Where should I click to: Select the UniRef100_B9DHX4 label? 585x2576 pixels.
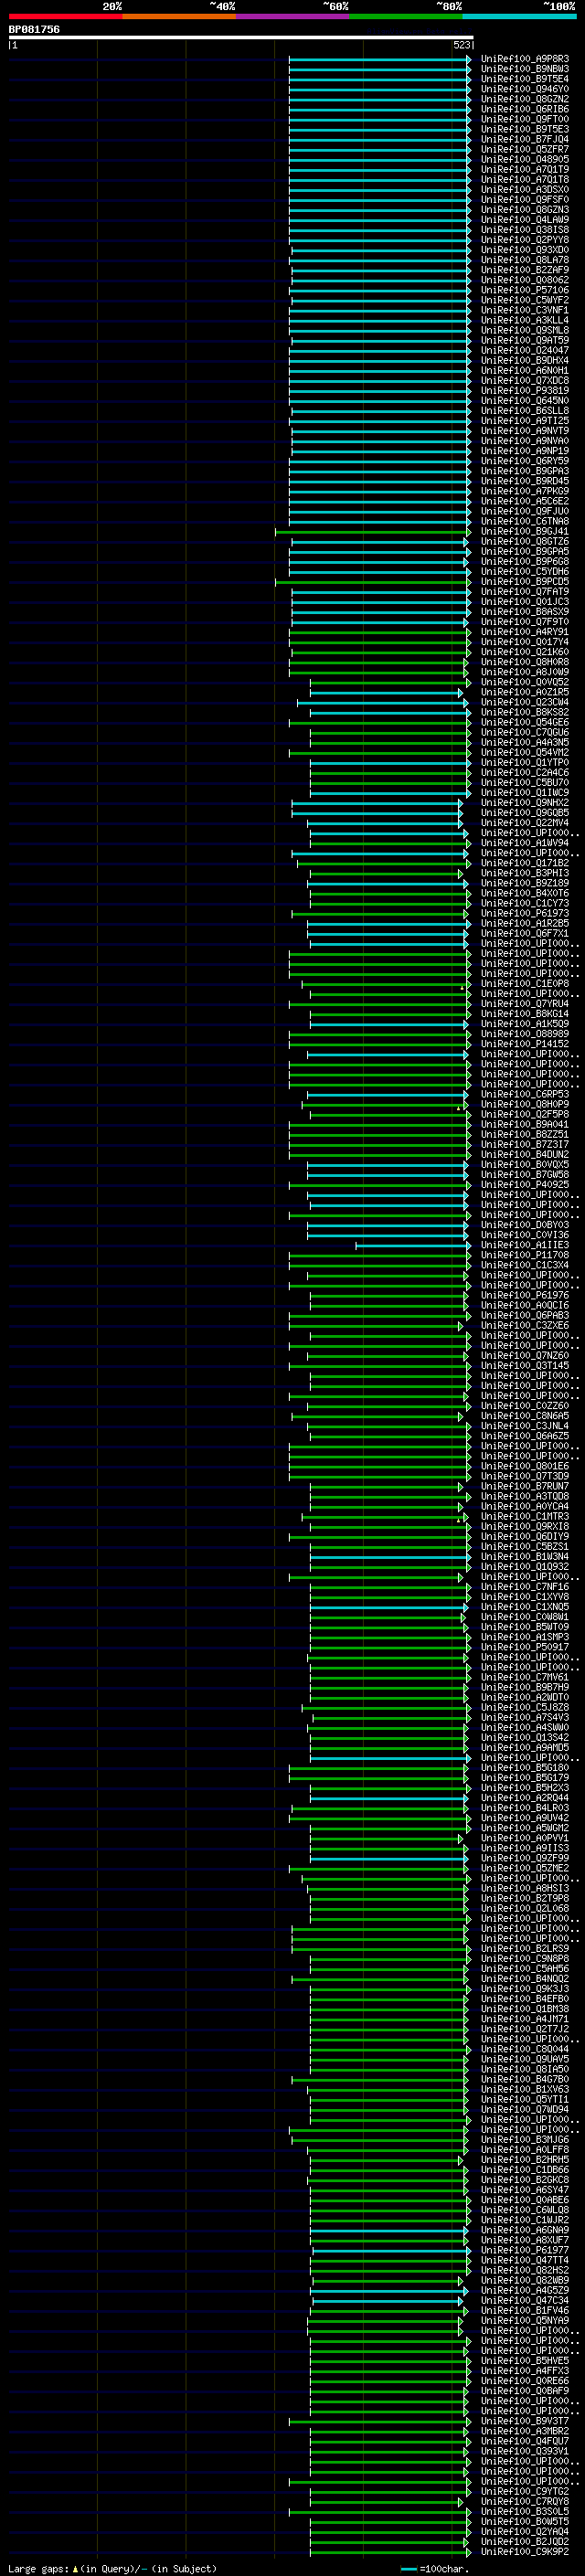point(525,360)
